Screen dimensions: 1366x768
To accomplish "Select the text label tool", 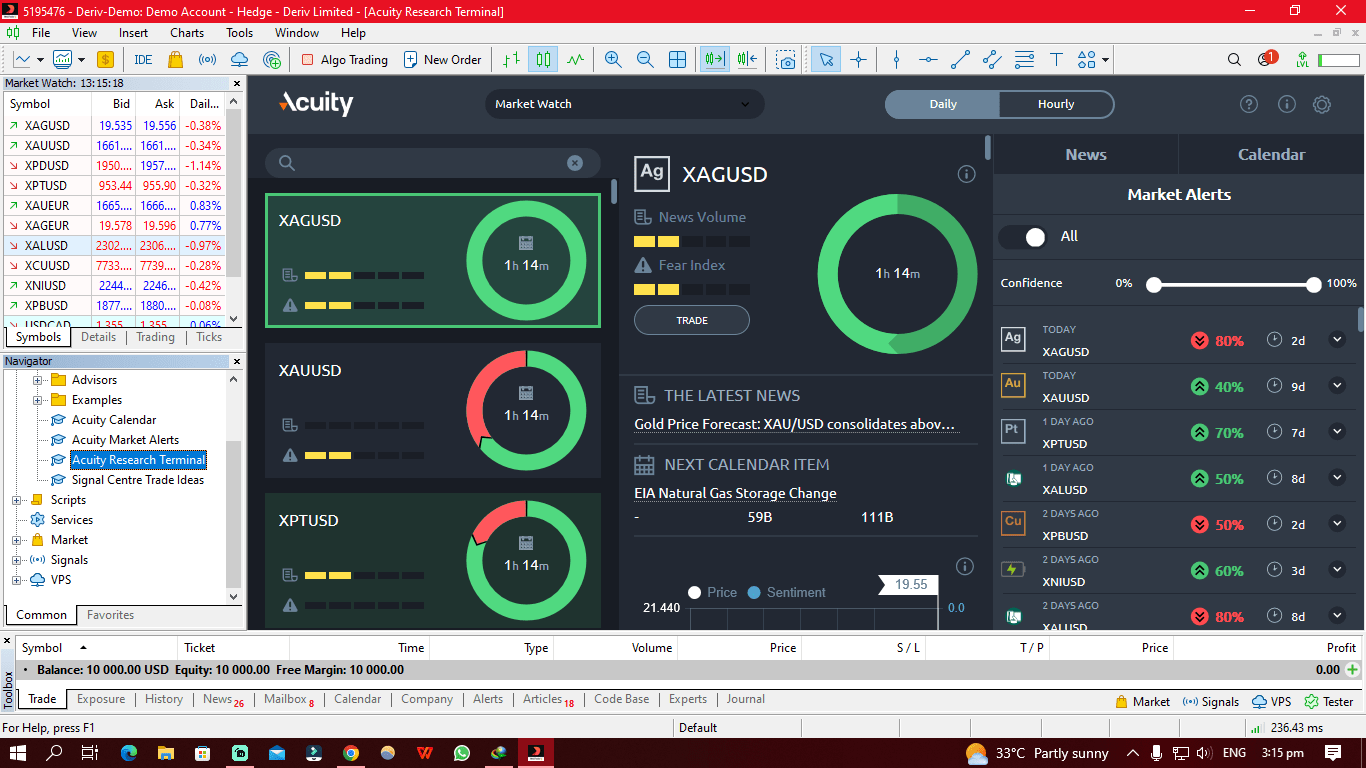I will [1057, 60].
